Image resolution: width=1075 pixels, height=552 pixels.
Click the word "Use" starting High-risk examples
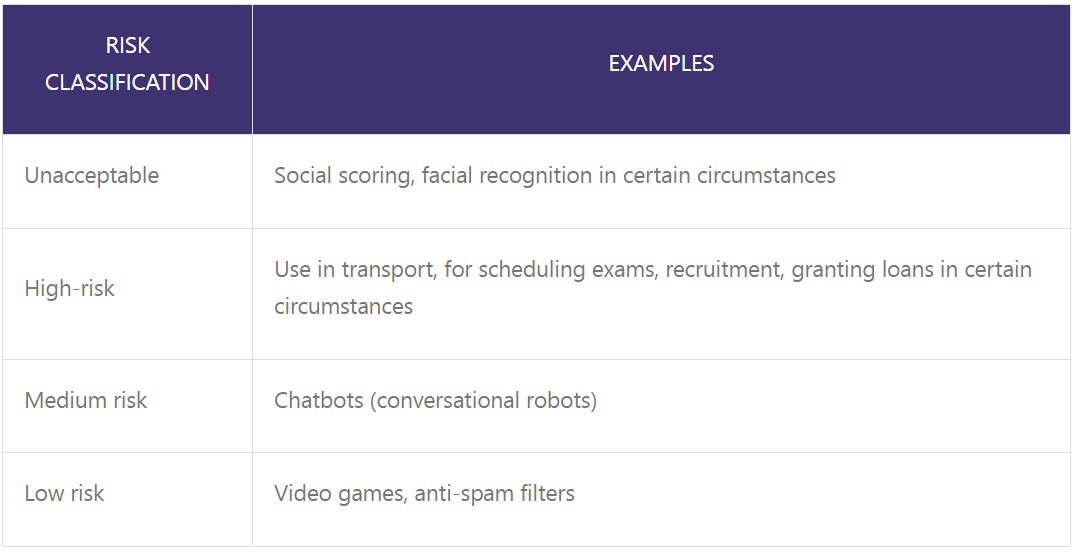tap(291, 270)
